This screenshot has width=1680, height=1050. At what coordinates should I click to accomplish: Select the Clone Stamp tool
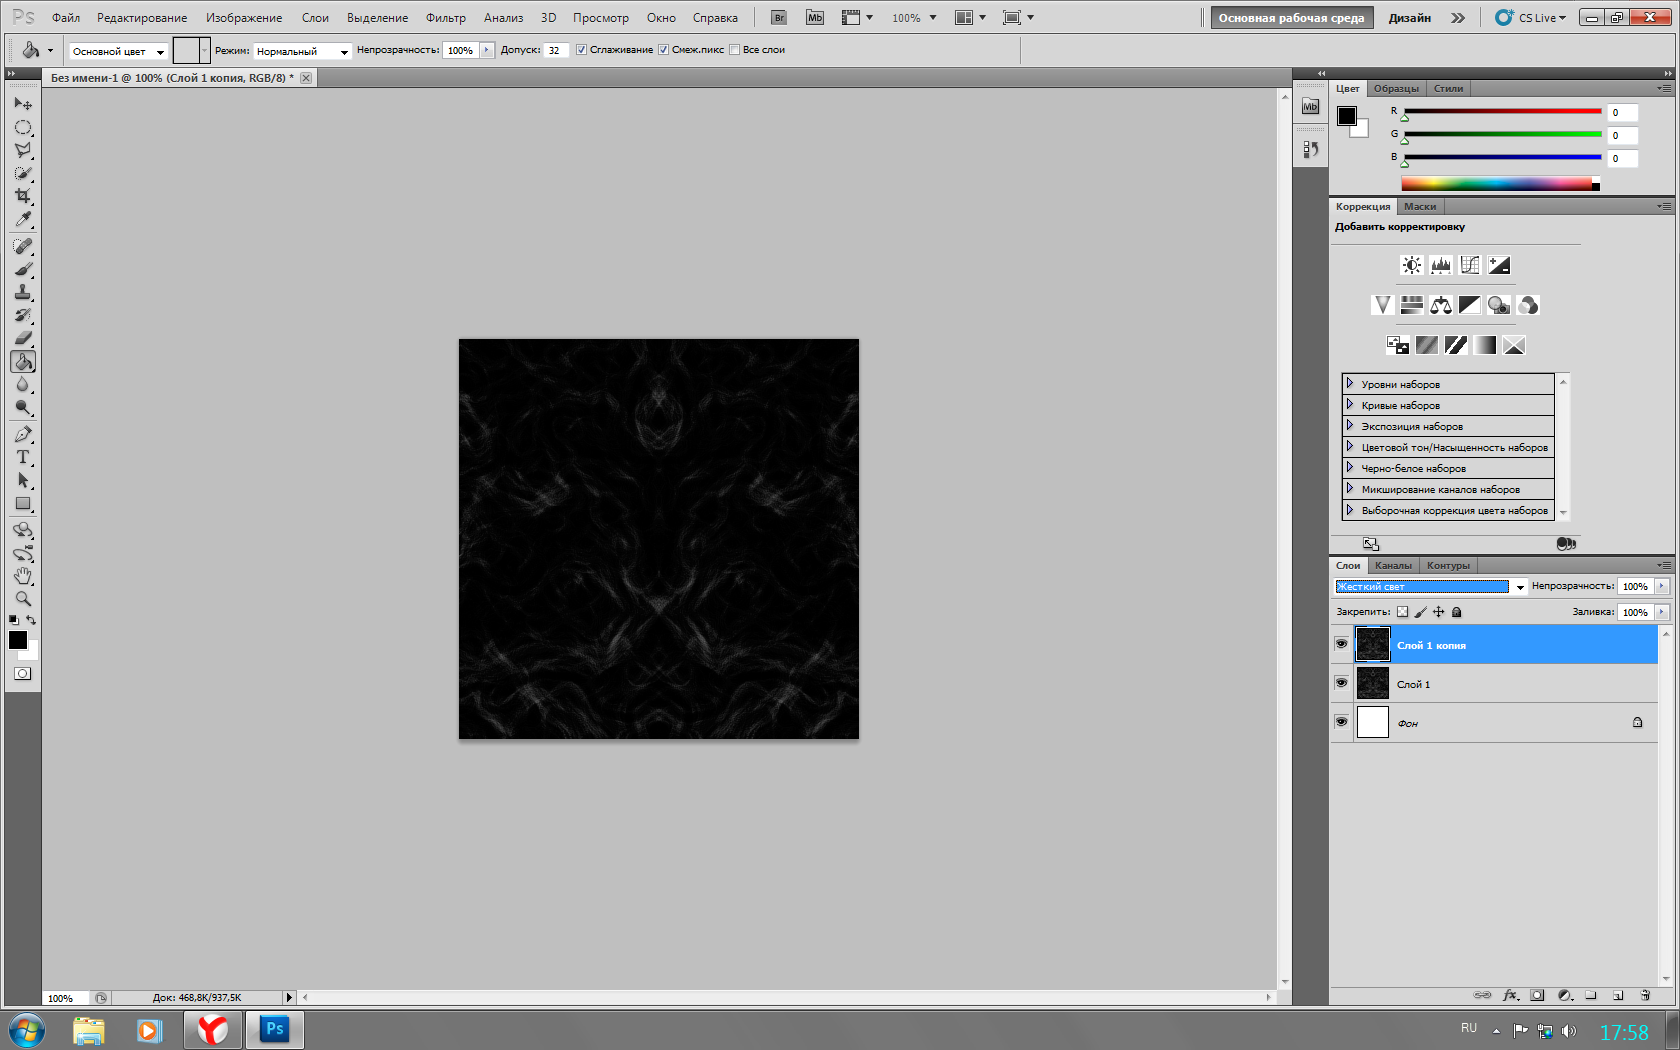pyautogui.click(x=23, y=292)
